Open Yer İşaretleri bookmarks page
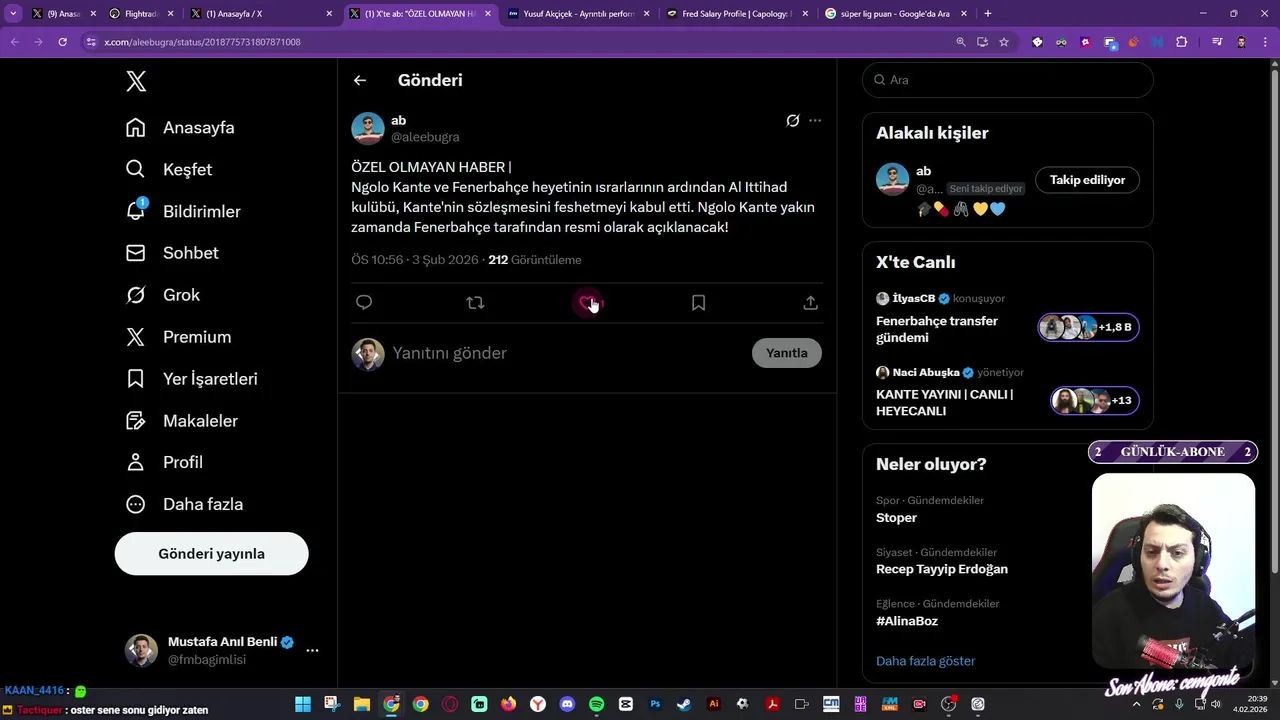The image size is (1280, 720). (192, 379)
